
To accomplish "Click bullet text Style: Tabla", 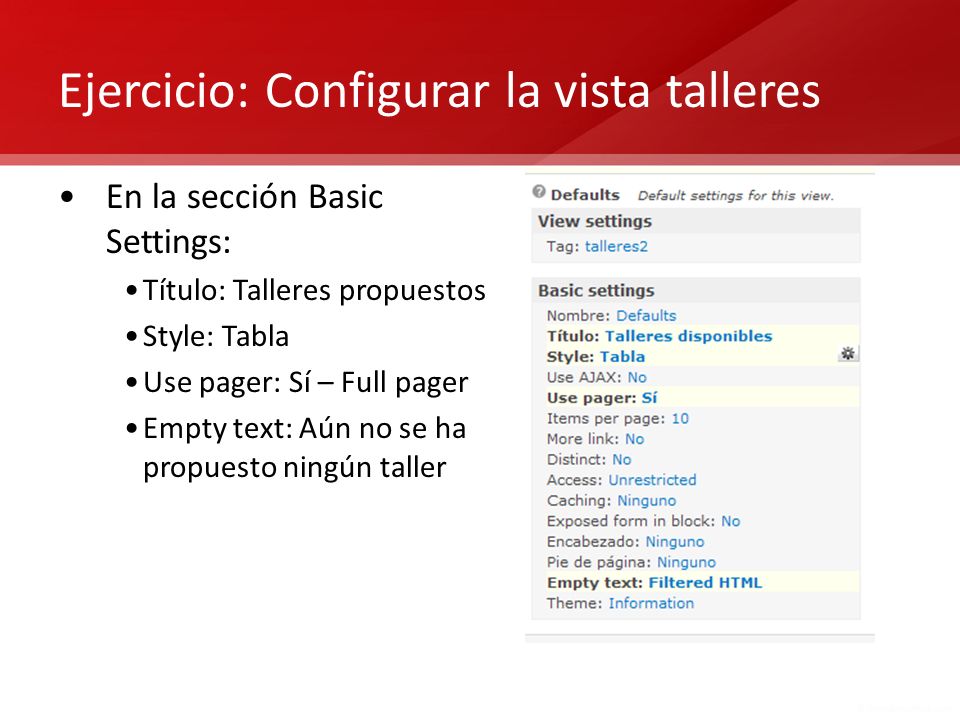I will point(216,336).
